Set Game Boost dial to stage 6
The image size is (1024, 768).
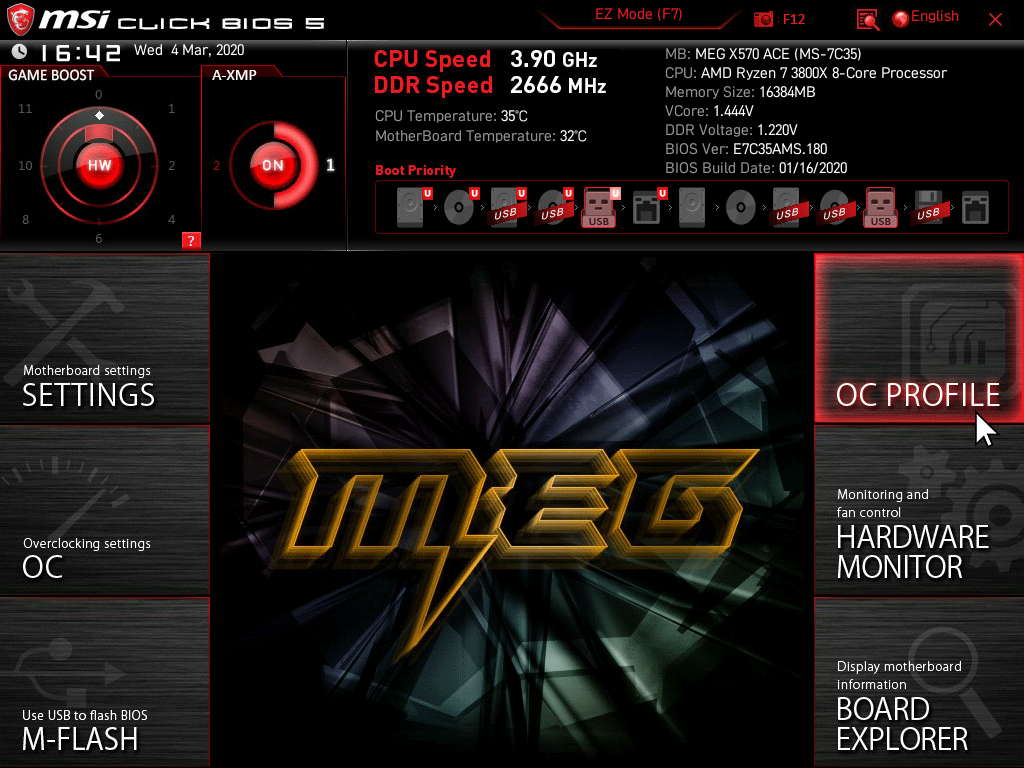tap(99, 238)
